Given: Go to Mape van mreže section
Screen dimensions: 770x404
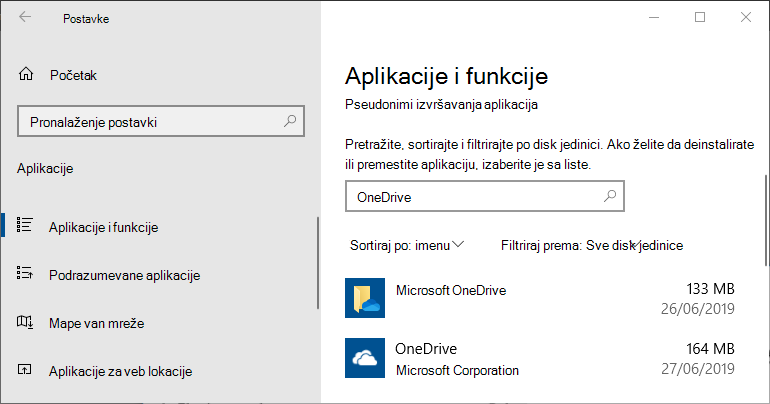Looking at the screenshot, I should point(96,323).
